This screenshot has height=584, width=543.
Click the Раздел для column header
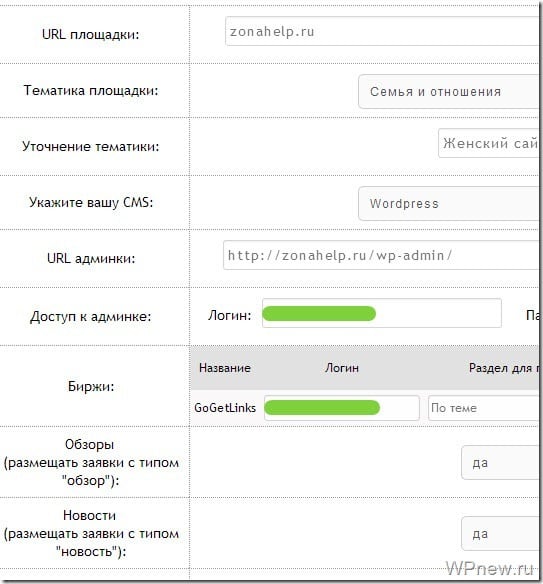point(503,368)
